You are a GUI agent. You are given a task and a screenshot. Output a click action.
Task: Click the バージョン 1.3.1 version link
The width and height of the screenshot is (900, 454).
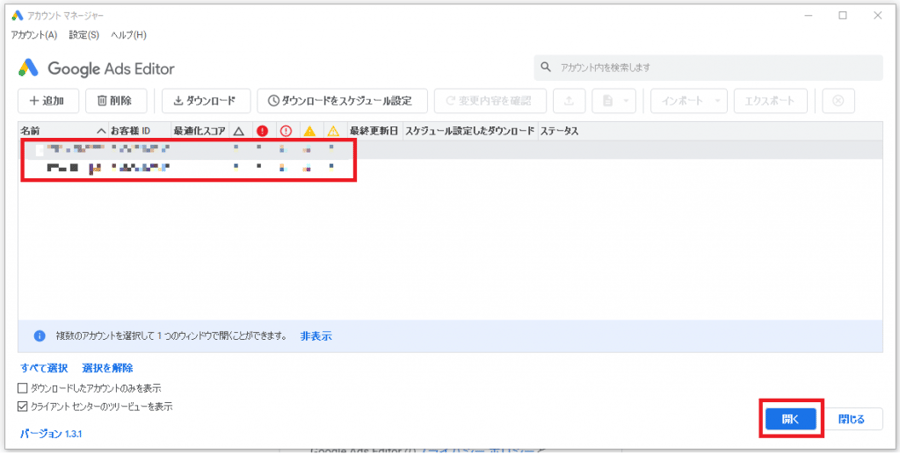pos(51,434)
